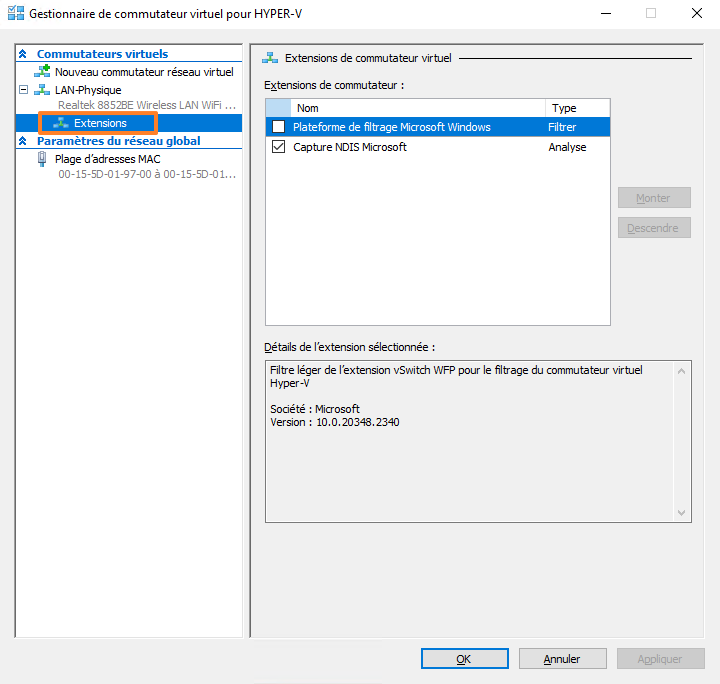The height and width of the screenshot is (684, 720).
Task: Collapse the Paramètres du réseau global chevron
Action: click(x=23, y=141)
